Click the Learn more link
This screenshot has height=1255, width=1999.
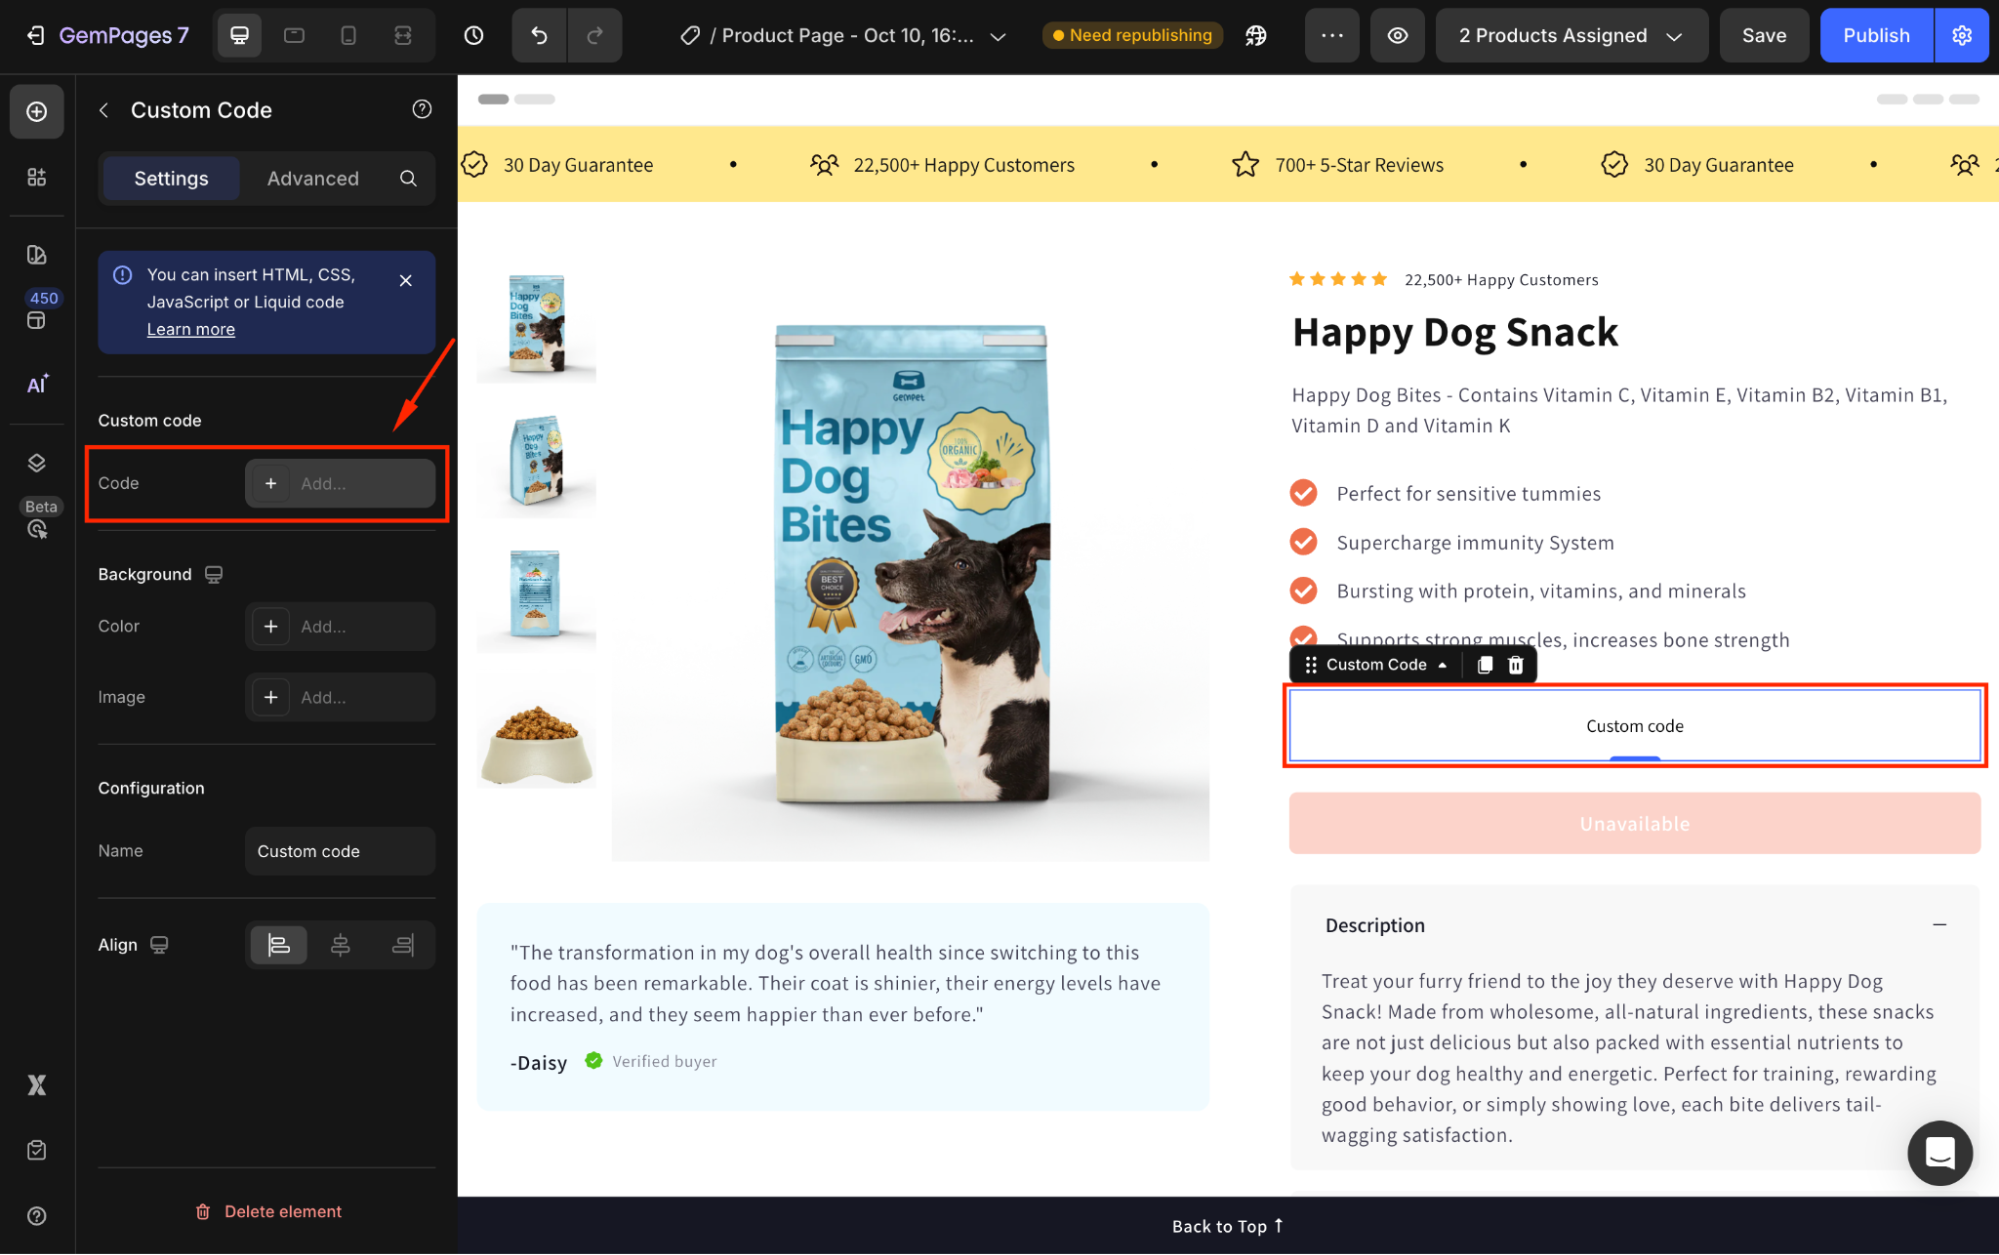tap(191, 330)
